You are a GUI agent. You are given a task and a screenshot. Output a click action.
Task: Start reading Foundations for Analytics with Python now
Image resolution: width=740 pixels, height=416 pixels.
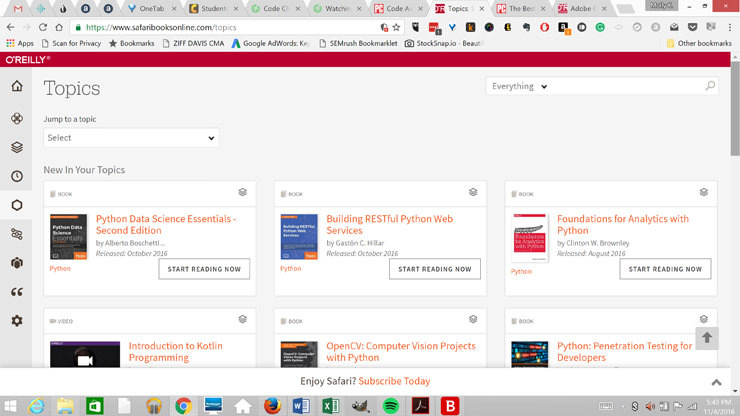665,269
